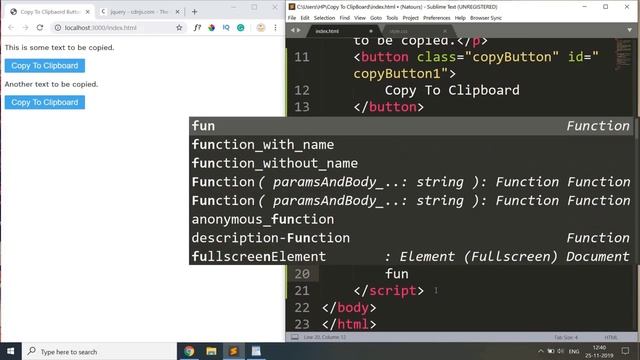The height and width of the screenshot is (360, 640).
Task: Show hidden system tray icons
Action: pyautogui.click(x=540, y=351)
